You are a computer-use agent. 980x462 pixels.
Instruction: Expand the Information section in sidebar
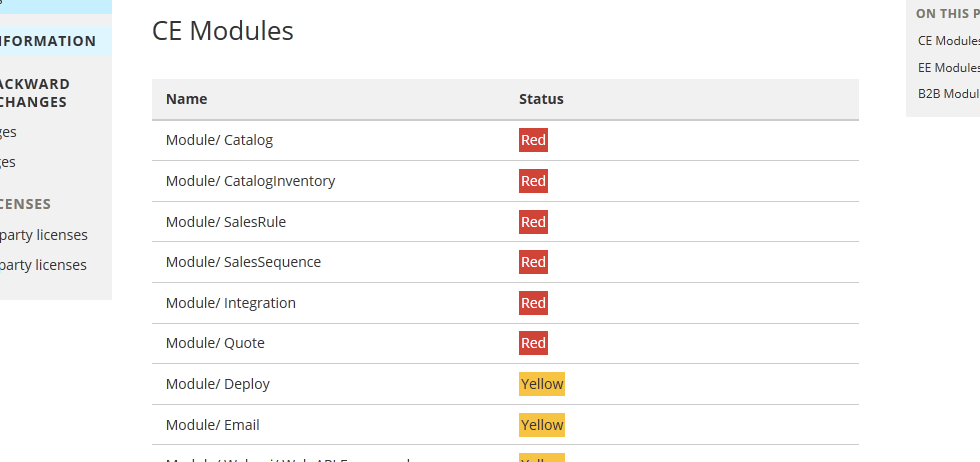[48, 41]
